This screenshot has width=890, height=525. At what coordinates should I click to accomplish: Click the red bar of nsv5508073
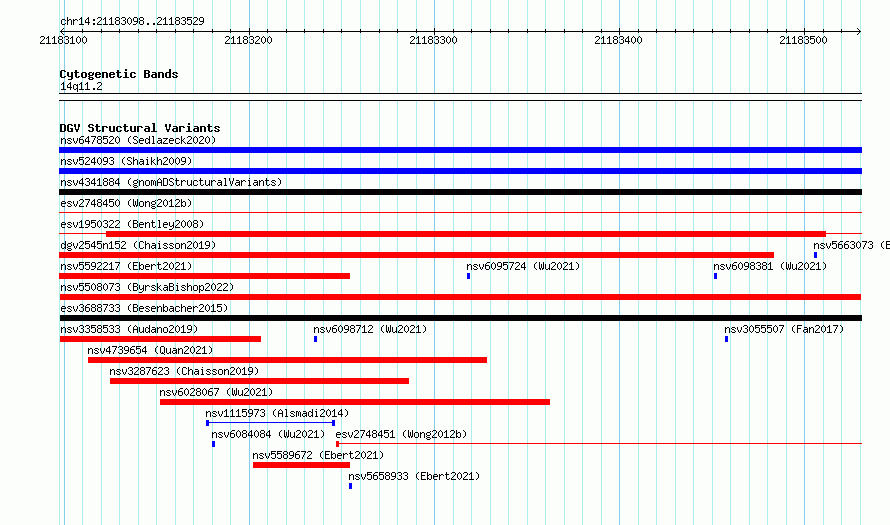click(460, 297)
